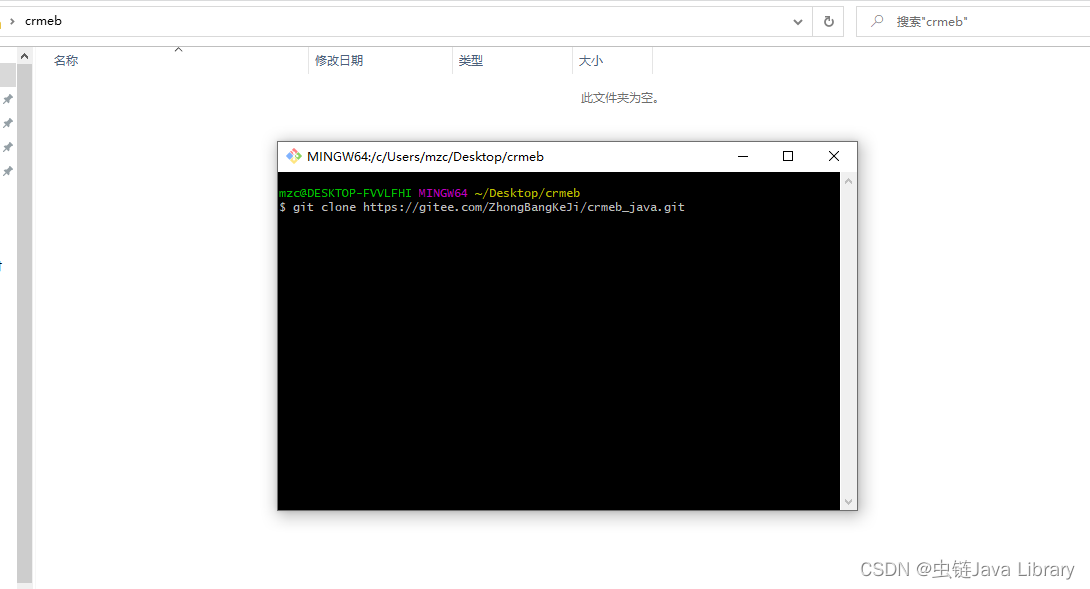Click the 此文件夹为空 message text
The height and width of the screenshot is (589, 1090).
point(619,98)
